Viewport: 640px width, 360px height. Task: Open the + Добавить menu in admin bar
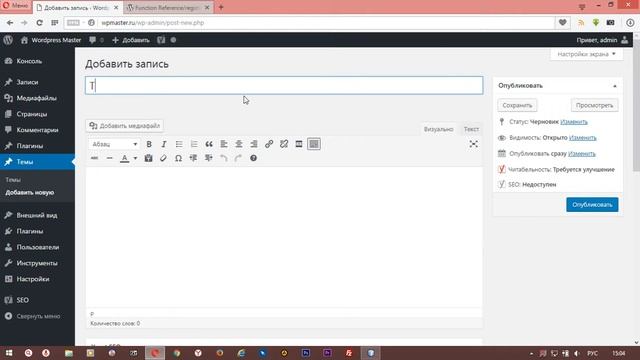[x=131, y=40]
